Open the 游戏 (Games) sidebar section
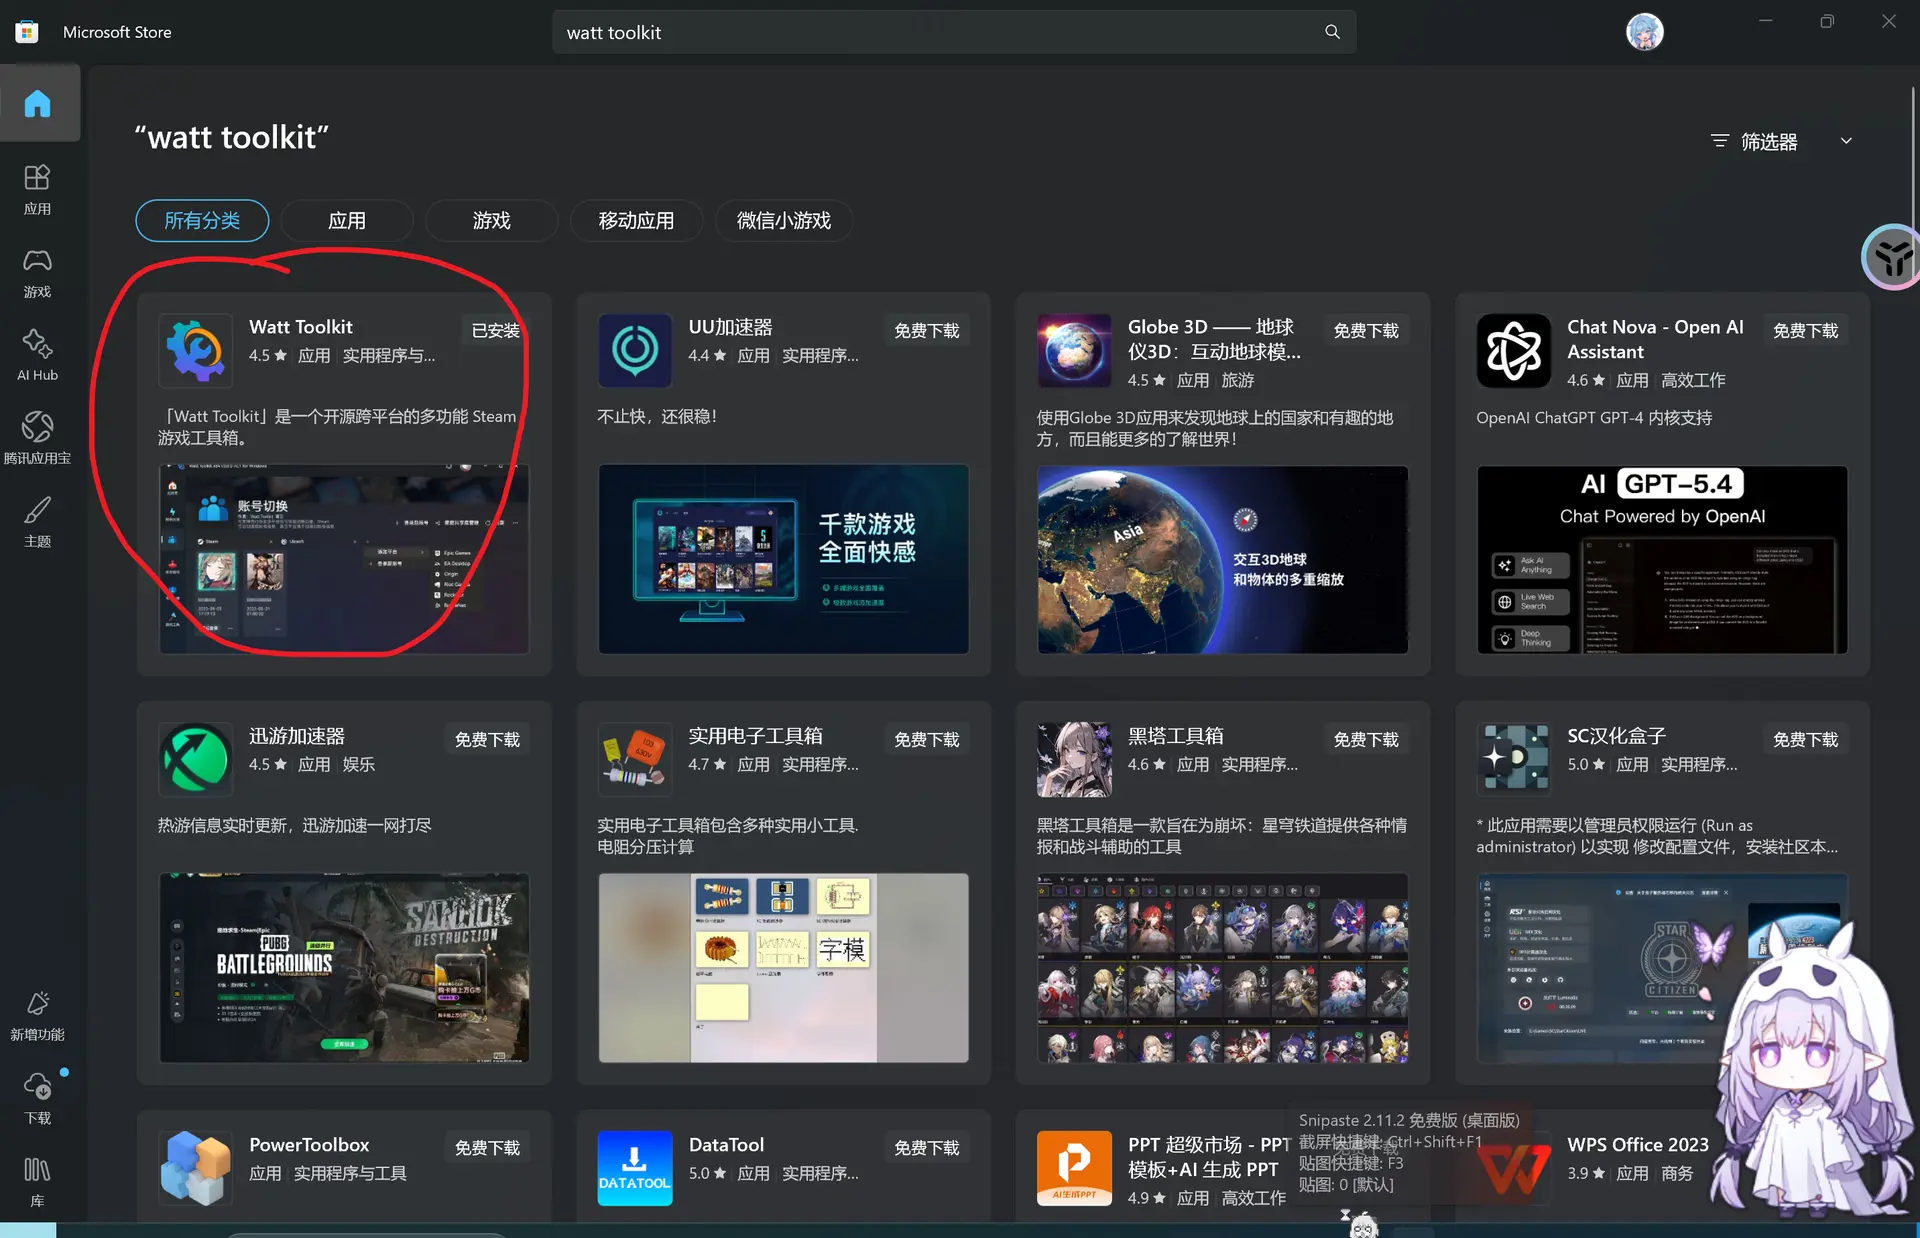Image resolution: width=1920 pixels, height=1238 pixels. pos(38,273)
